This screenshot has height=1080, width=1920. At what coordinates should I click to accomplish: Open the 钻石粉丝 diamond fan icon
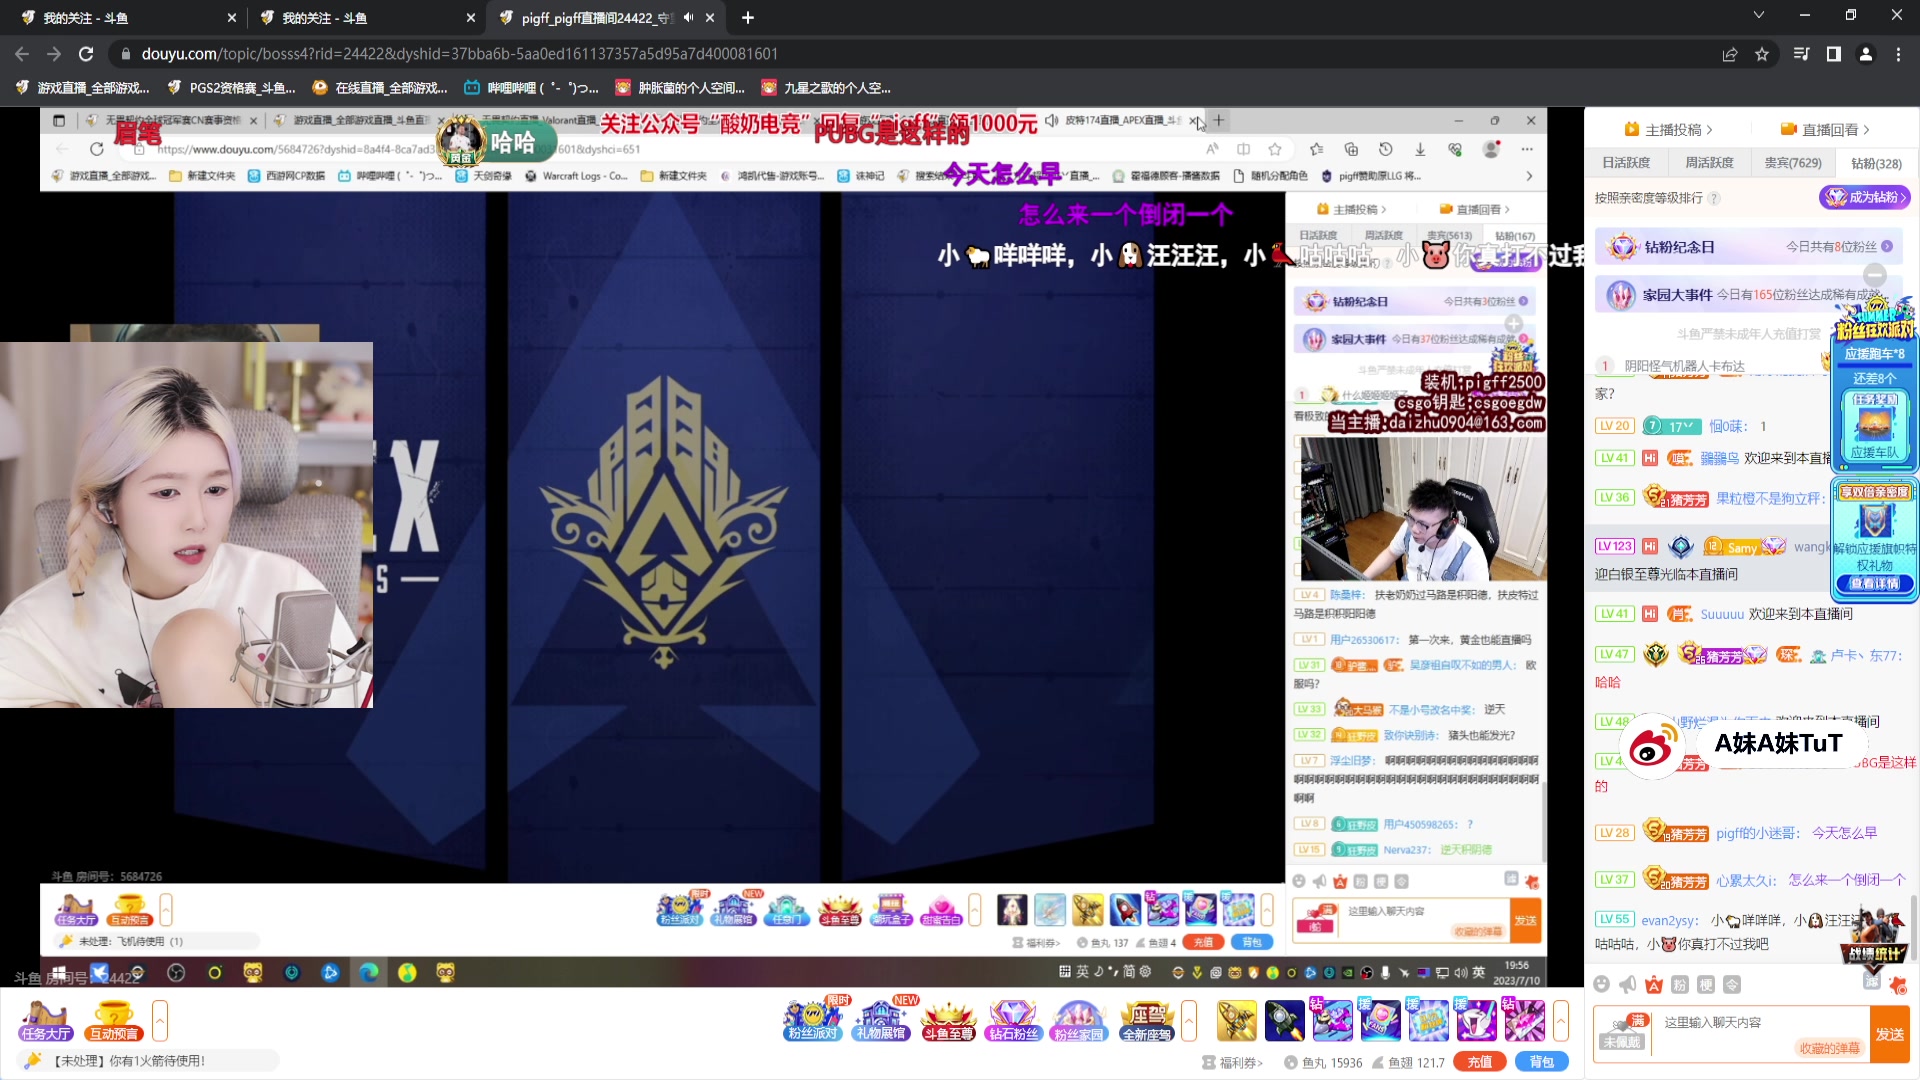[1014, 1021]
